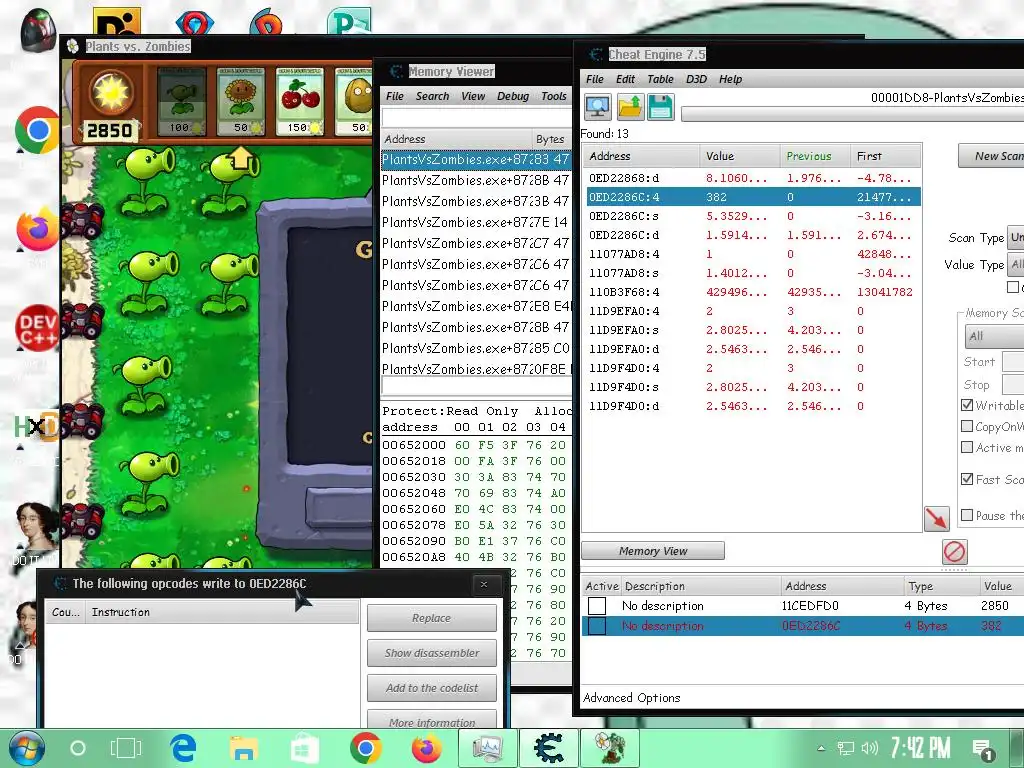Click the Windows Start button
This screenshot has height=768, width=1024.
pyautogui.click(x=26, y=748)
